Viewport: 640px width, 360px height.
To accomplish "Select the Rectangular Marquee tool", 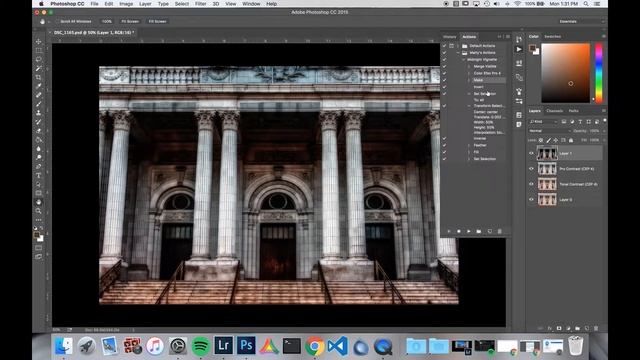I will pos(39,51).
